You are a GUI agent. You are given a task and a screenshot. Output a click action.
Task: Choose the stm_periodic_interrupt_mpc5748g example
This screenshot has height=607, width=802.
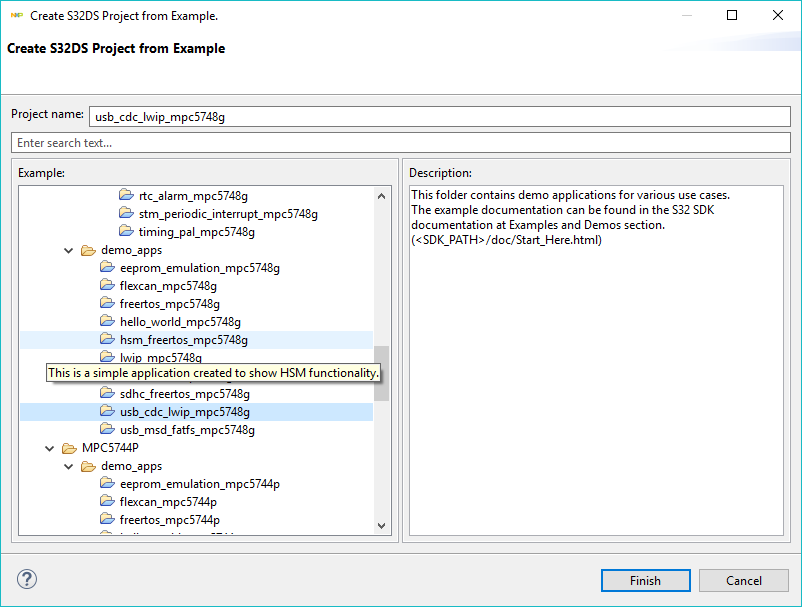[228, 214]
